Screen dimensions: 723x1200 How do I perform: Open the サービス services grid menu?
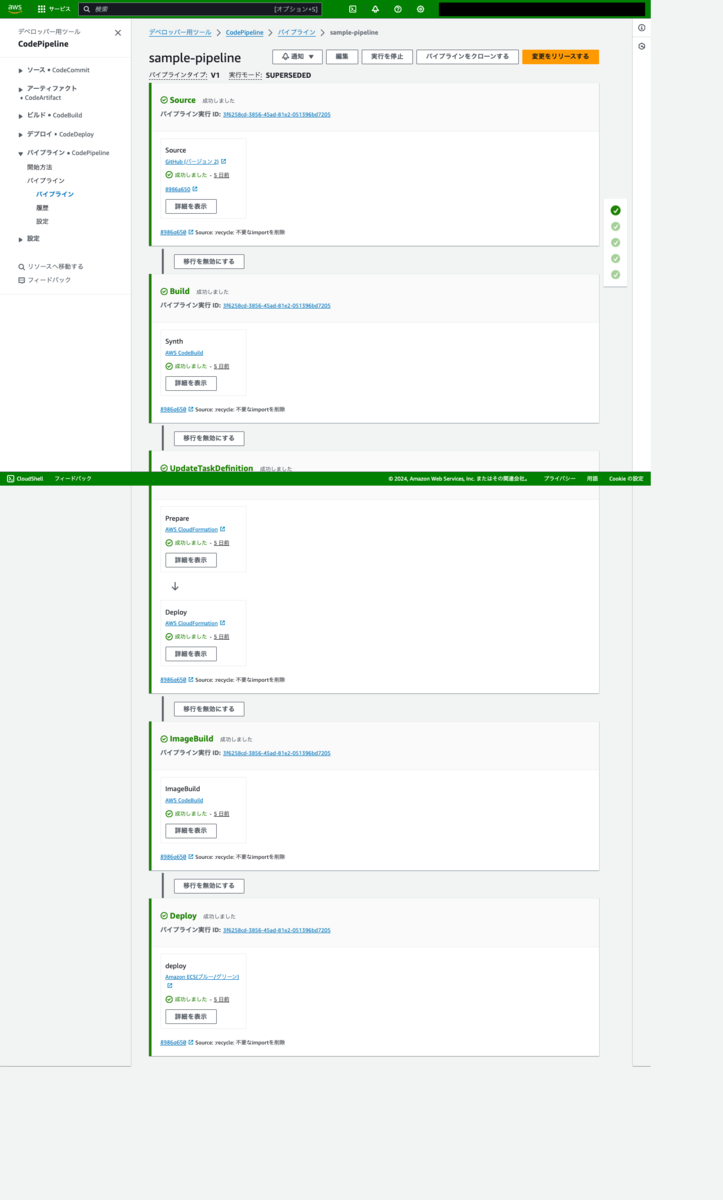54,9
